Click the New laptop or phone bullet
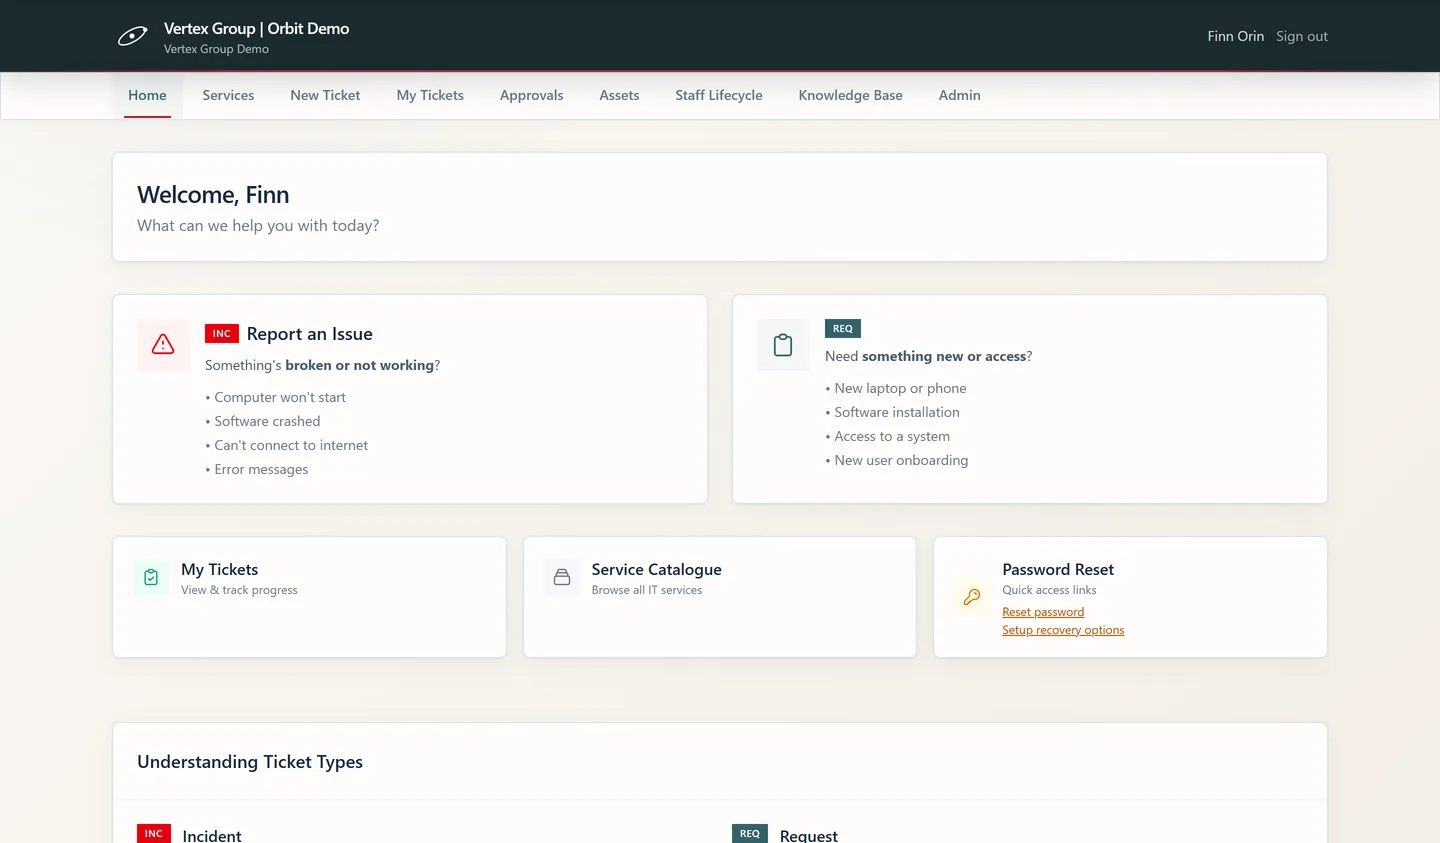The image size is (1440, 843). (896, 388)
